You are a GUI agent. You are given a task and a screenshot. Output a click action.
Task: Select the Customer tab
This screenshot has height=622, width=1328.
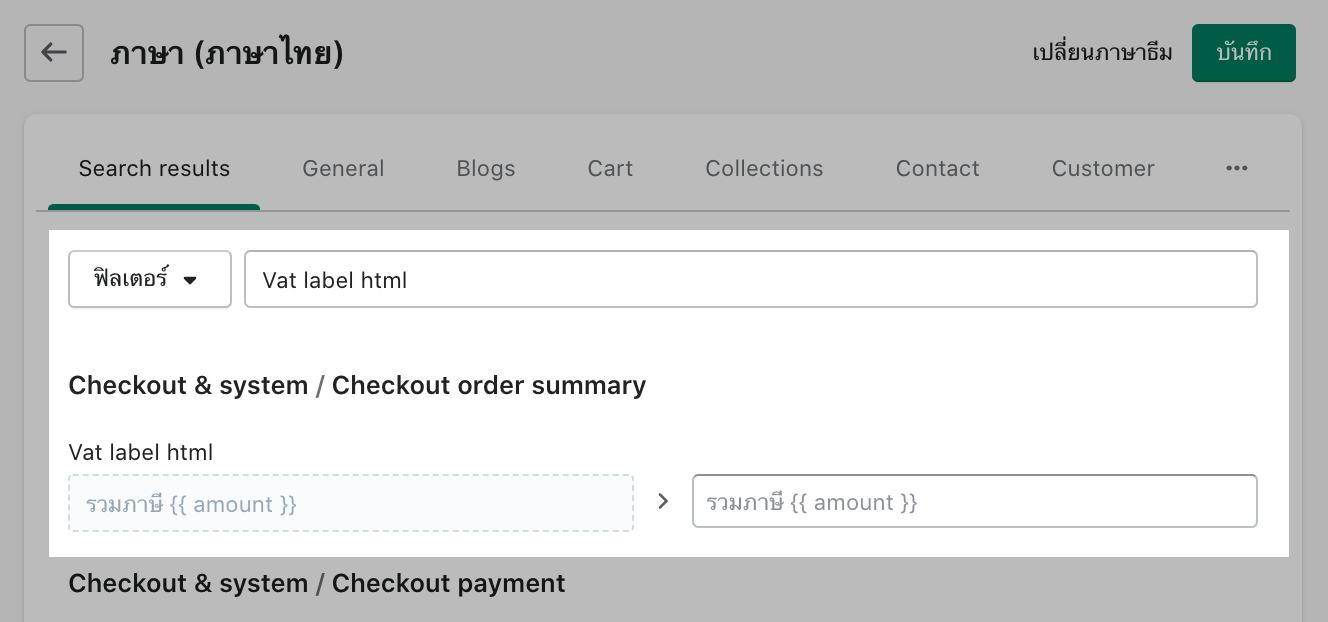coord(1103,168)
